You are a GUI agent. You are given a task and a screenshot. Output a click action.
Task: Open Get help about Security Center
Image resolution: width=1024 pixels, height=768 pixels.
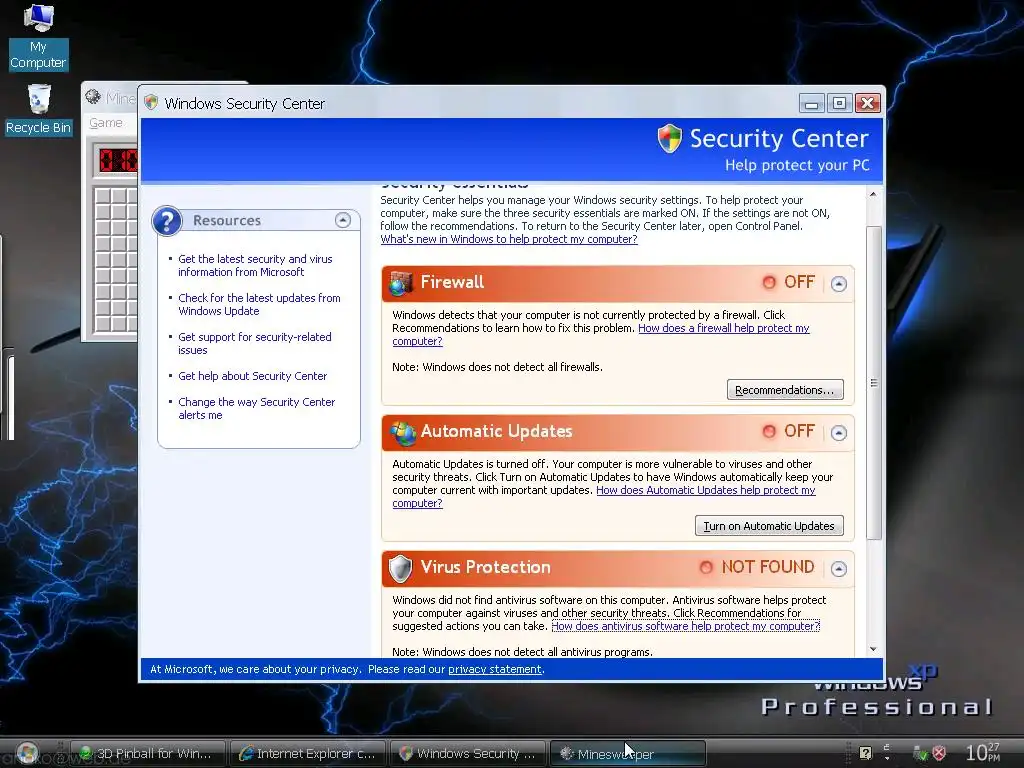coord(252,376)
